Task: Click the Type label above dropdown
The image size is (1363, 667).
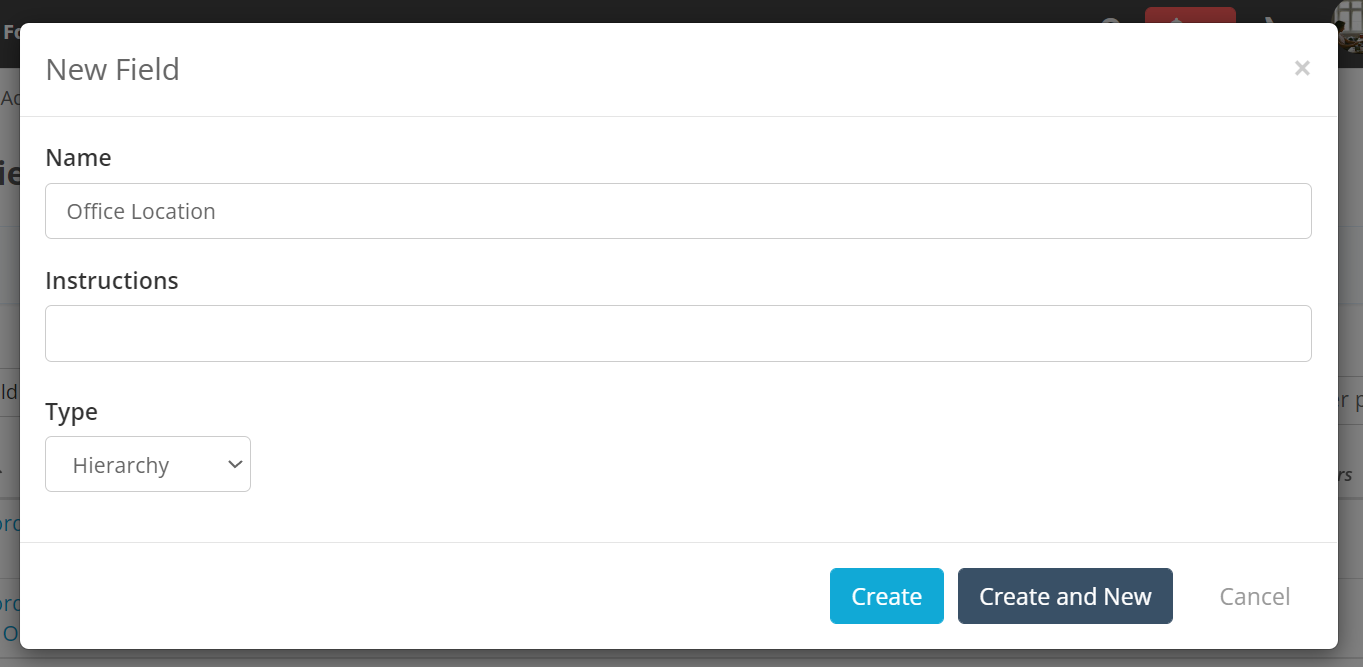Action: pyautogui.click(x=71, y=412)
